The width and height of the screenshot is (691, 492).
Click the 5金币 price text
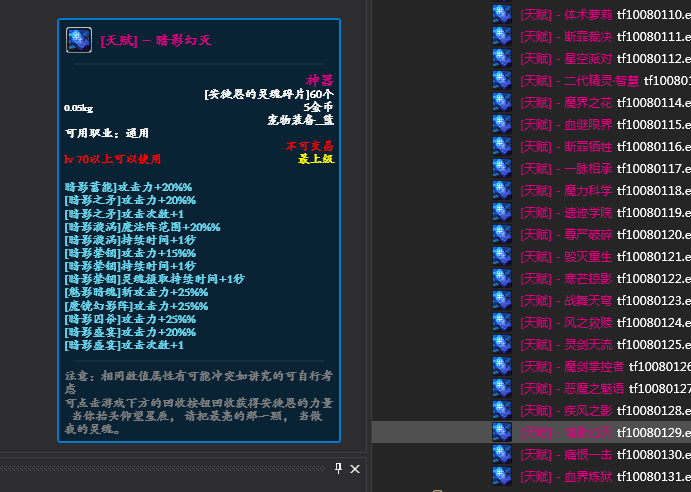click(x=318, y=107)
